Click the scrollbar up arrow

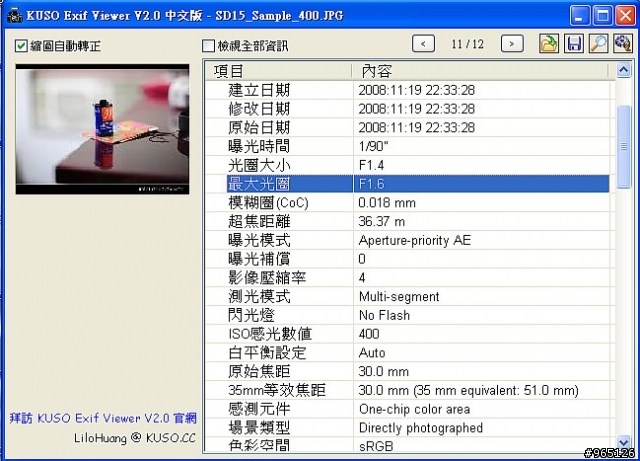(x=624, y=70)
